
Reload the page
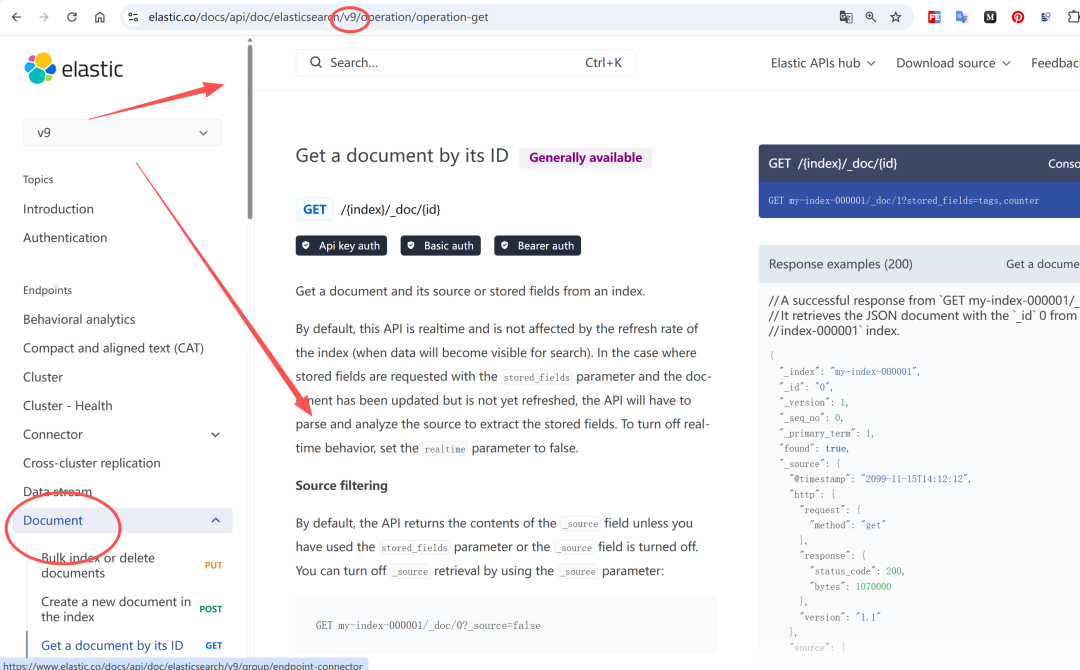coord(72,17)
